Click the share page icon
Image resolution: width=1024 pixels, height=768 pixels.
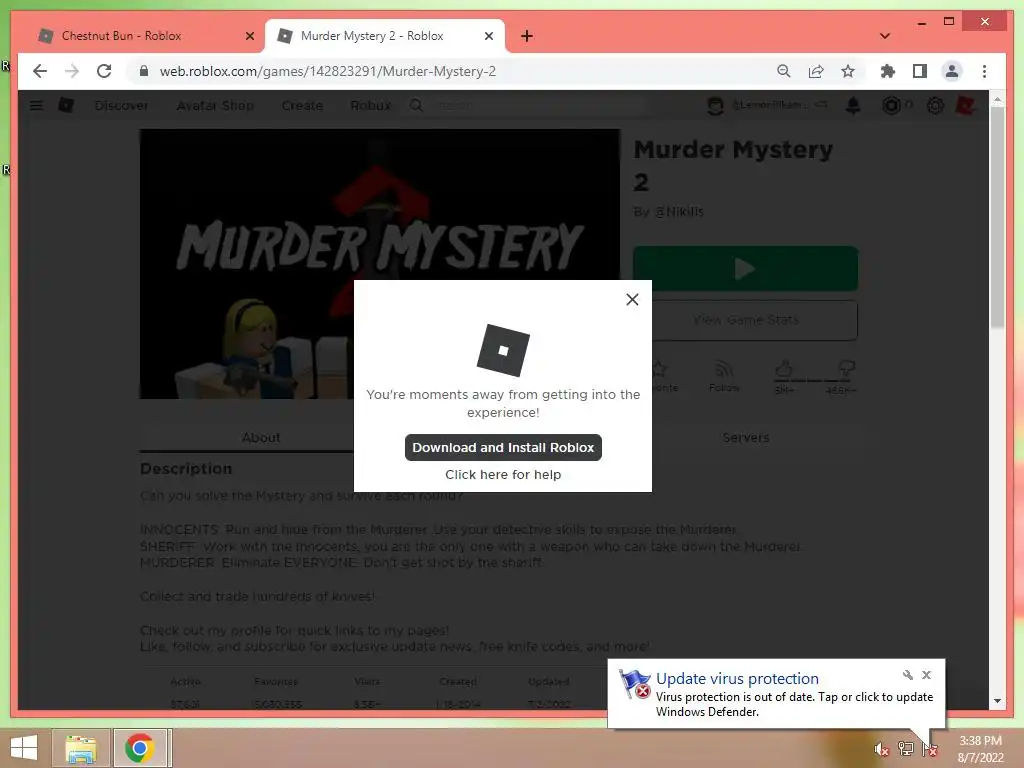816,71
